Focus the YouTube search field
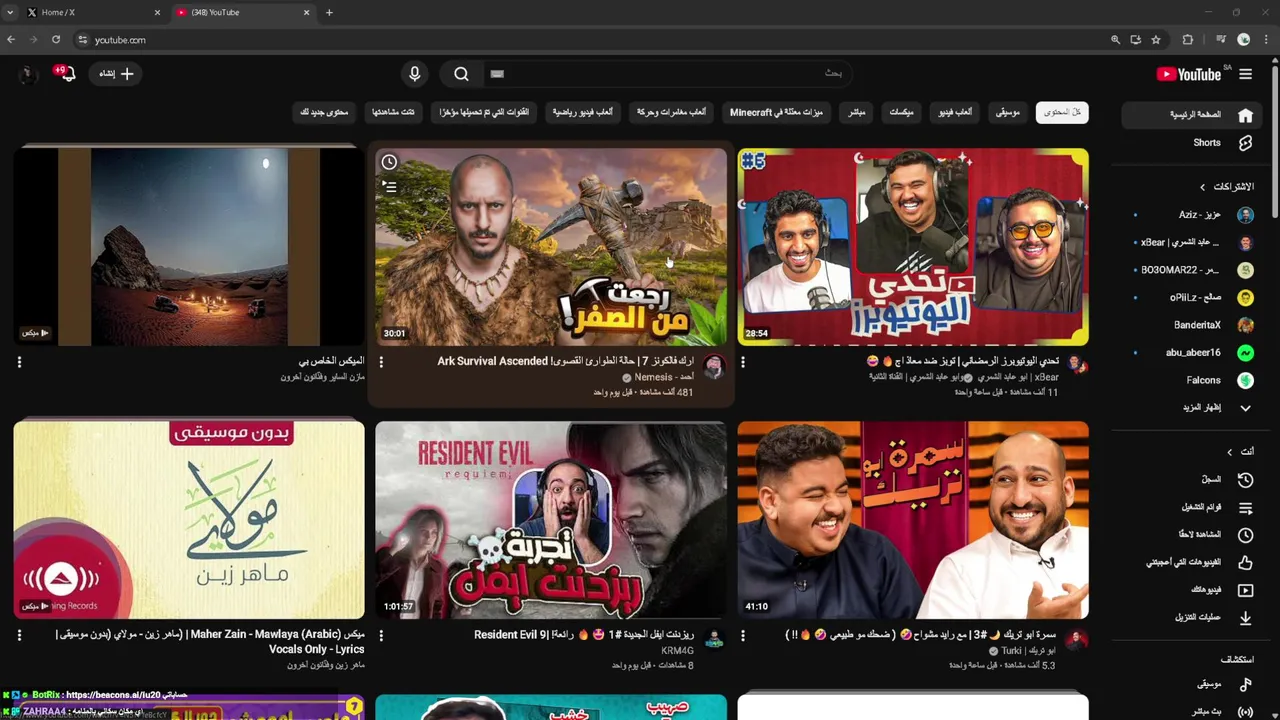Screen dimensions: 1280x720 (670, 74)
